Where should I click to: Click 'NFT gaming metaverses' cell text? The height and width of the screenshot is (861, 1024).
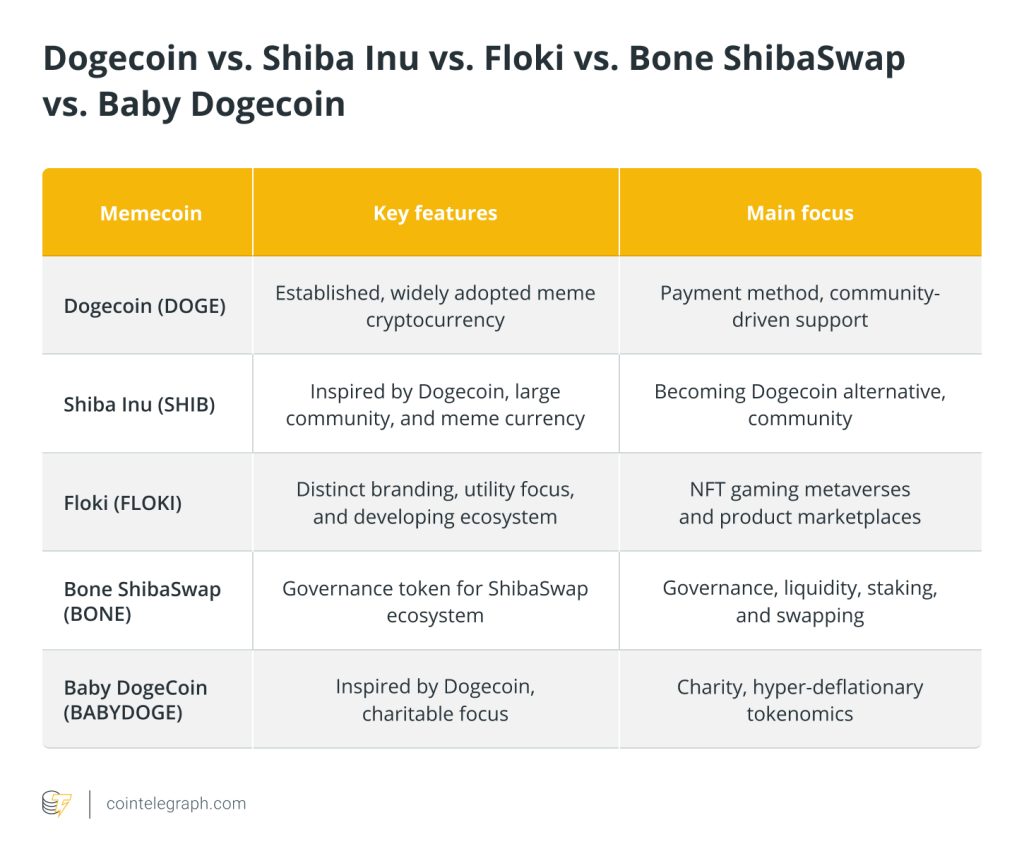(800, 490)
